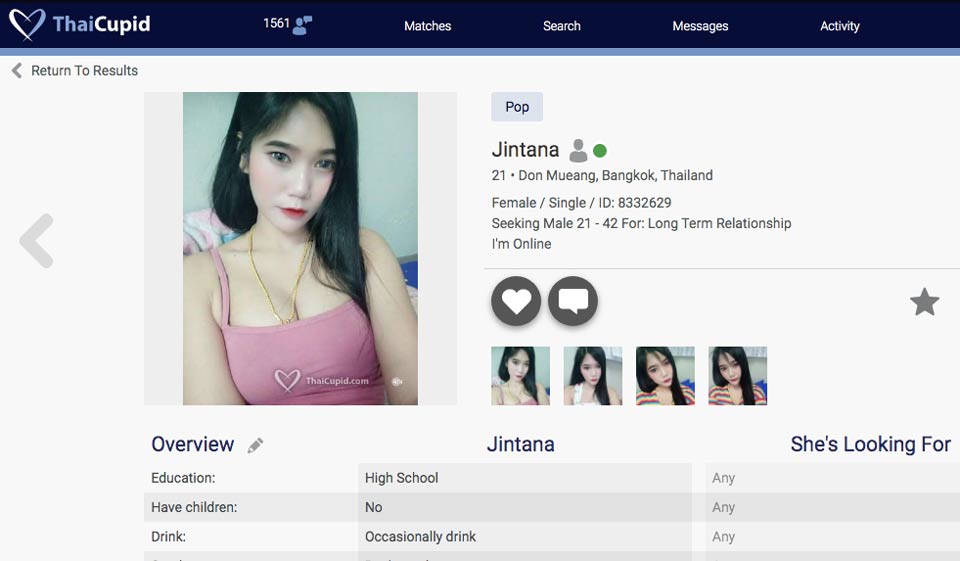Image resolution: width=960 pixels, height=561 pixels.
Task: Click the green online status dot
Action: click(600, 151)
